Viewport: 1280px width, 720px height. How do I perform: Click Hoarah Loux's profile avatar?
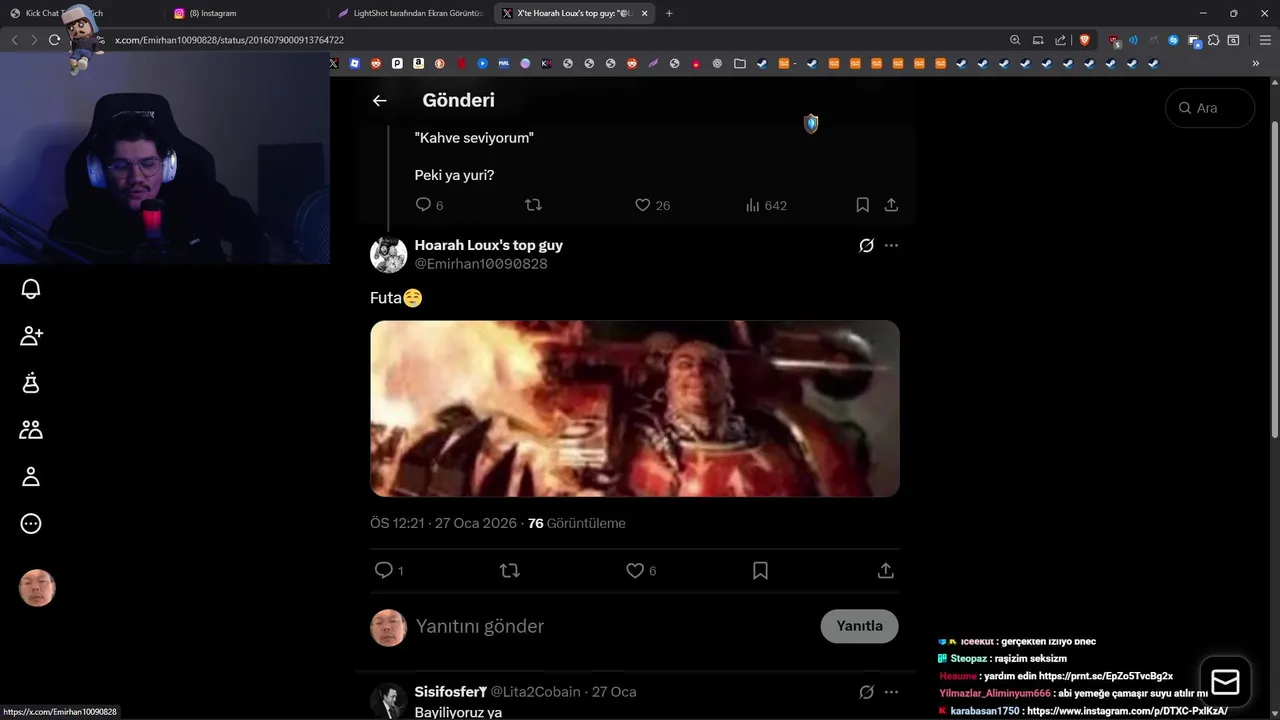click(389, 255)
